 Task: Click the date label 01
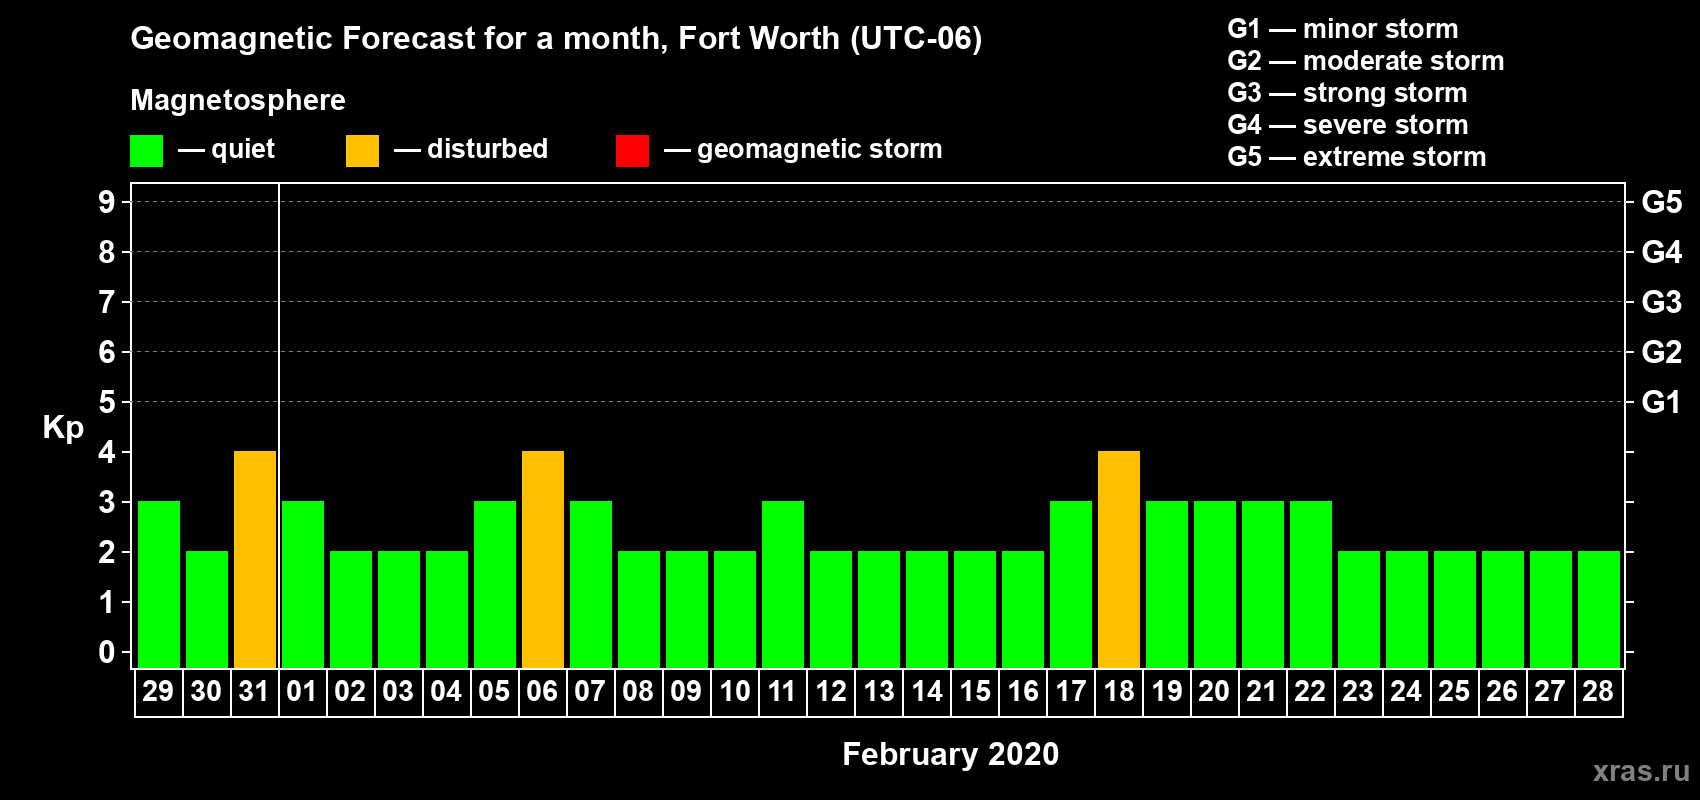(x=302, y=691)
